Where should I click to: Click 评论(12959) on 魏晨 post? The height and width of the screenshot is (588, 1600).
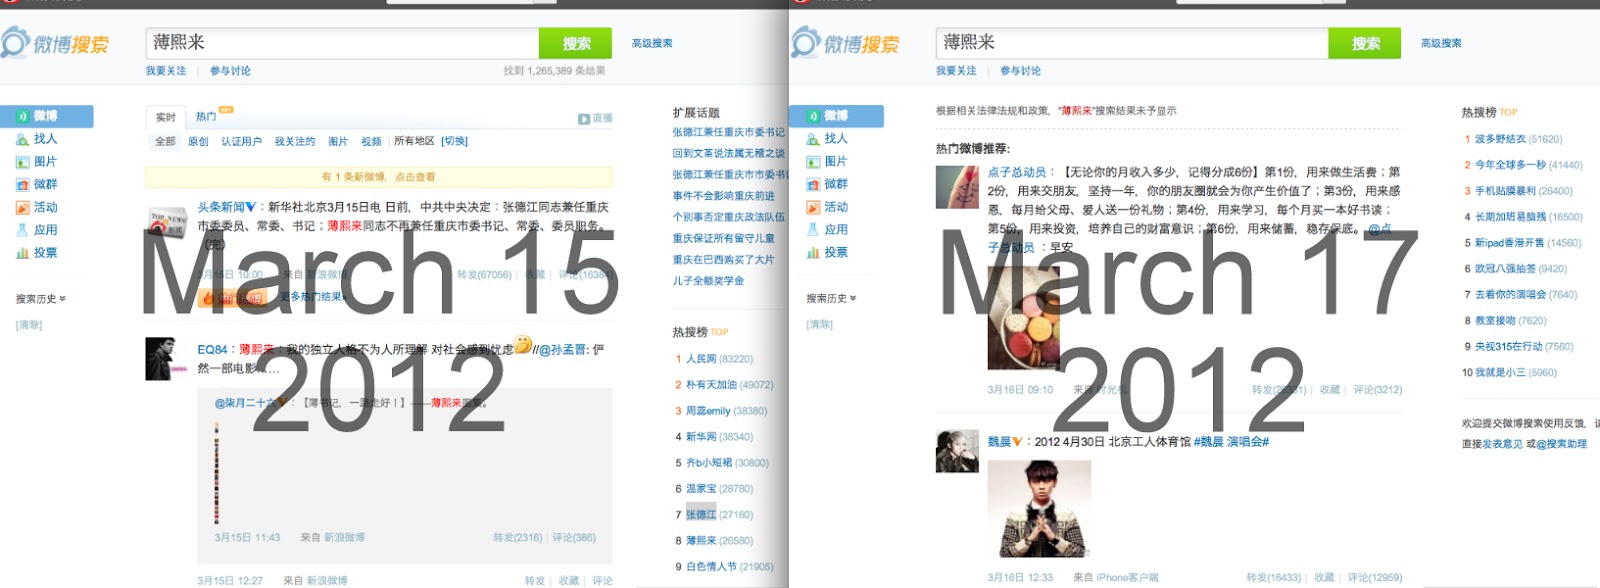(1374, 578)
